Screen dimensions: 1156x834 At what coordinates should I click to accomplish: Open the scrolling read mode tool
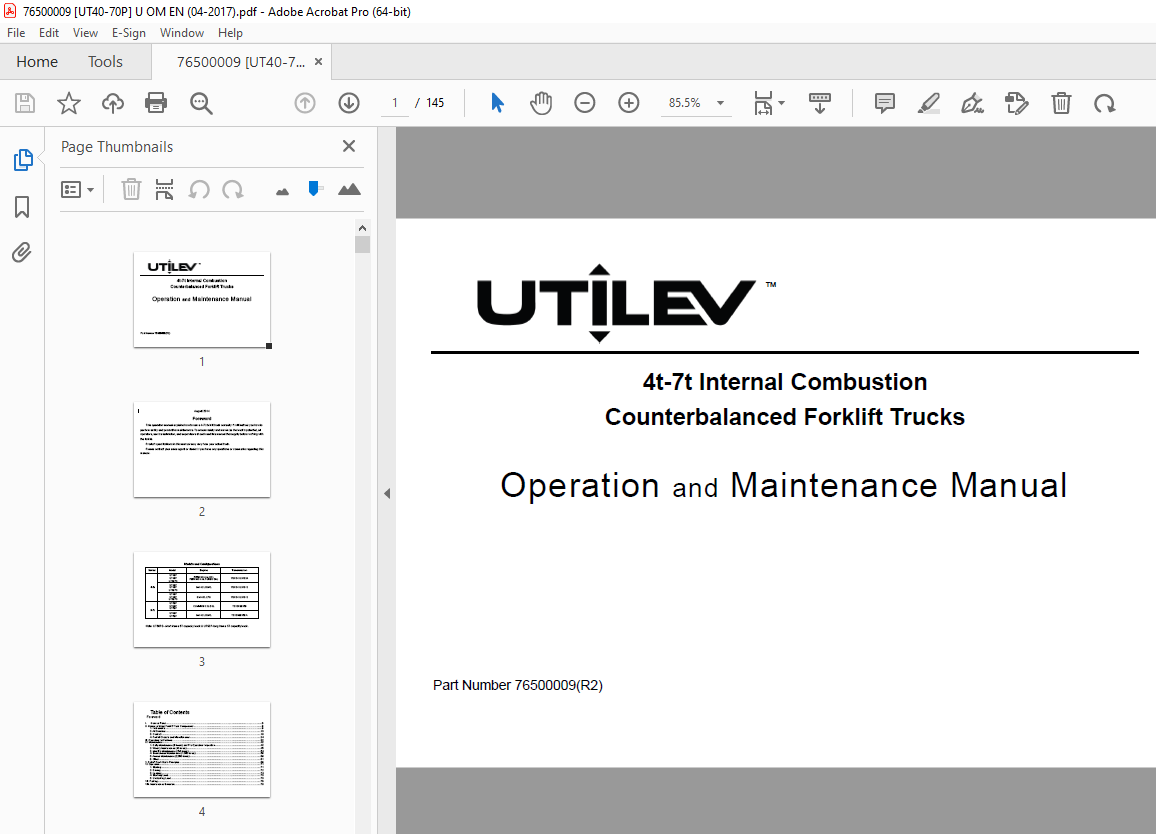click(x=820, y=103)
